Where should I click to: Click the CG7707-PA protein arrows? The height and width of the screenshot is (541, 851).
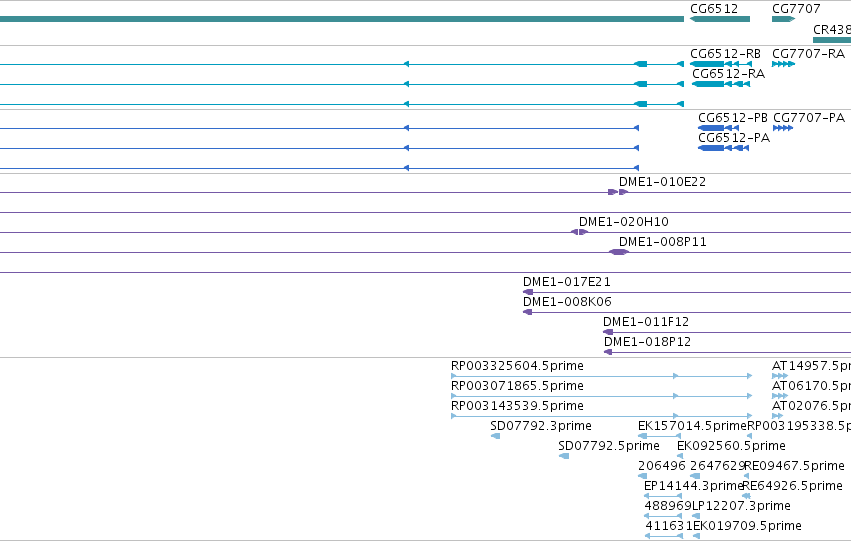coord(783,128)
